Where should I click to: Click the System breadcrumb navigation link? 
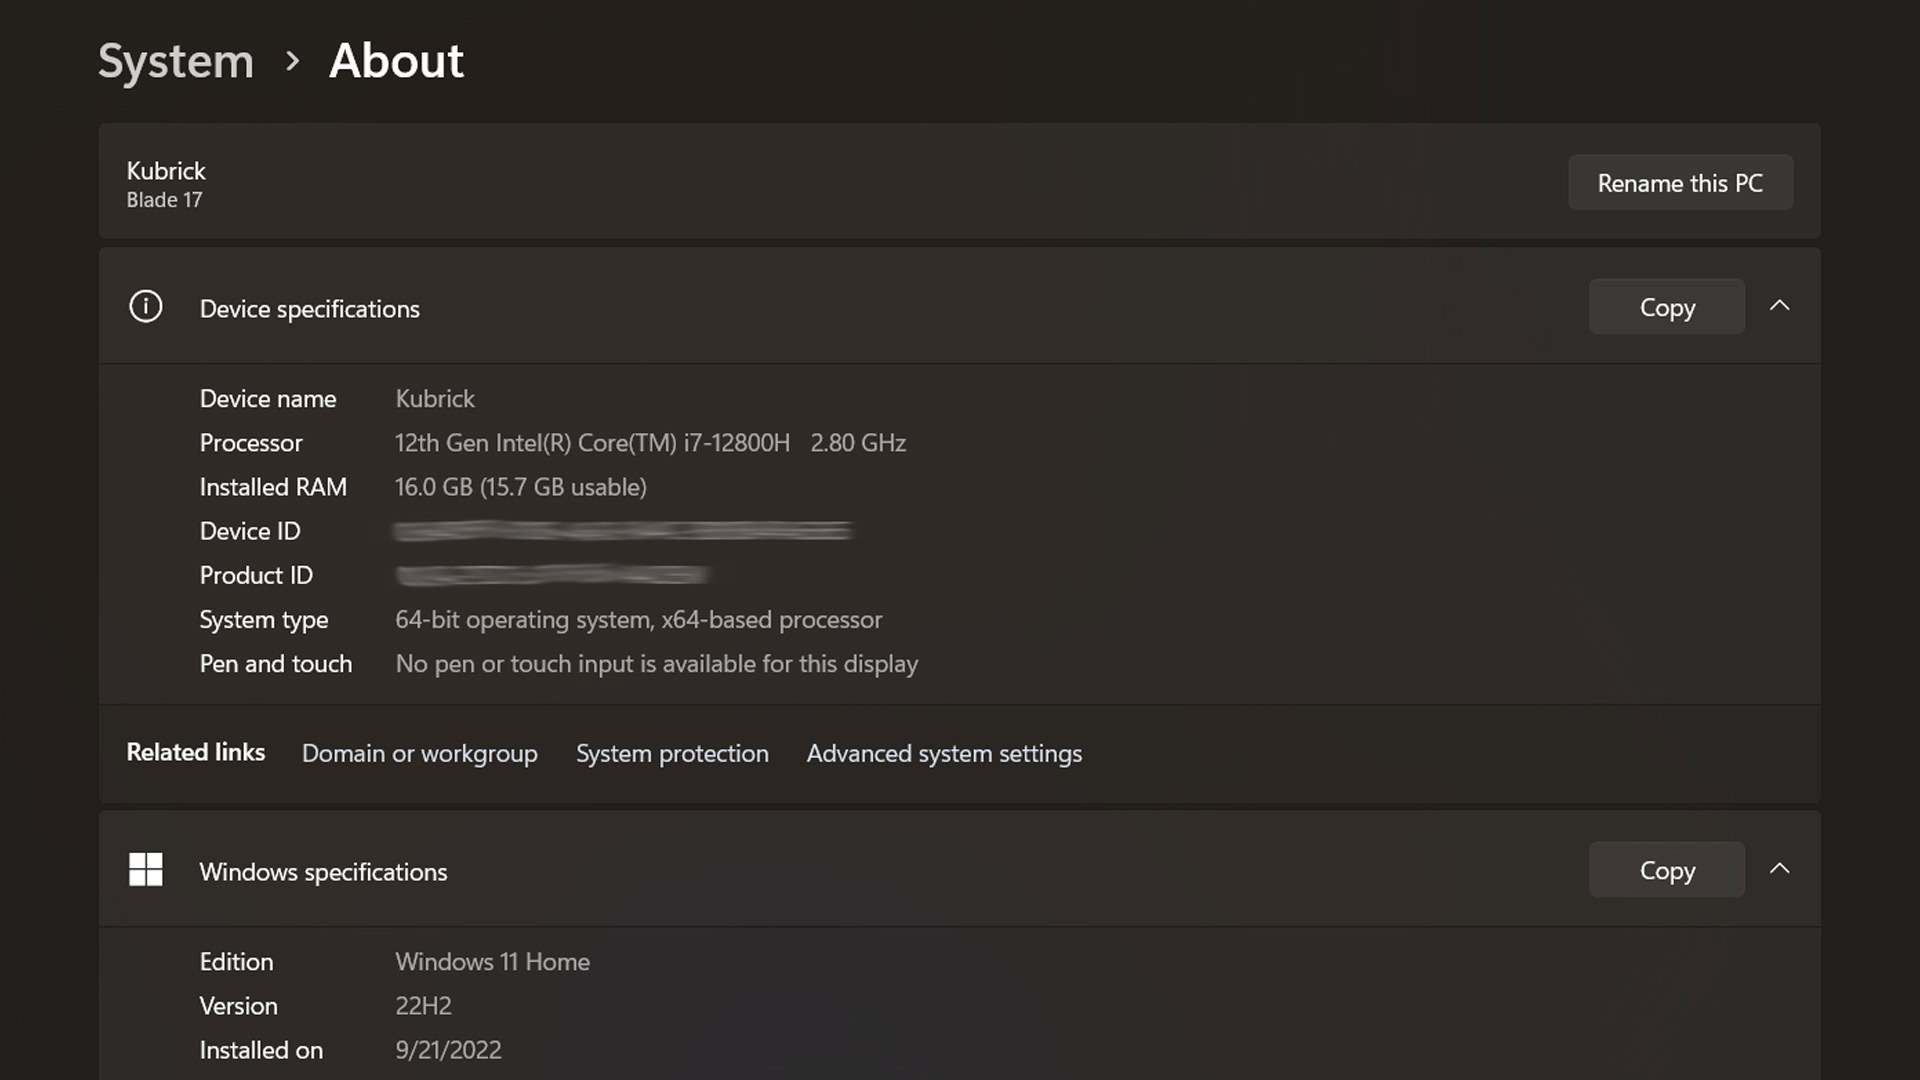click(175, 57)
